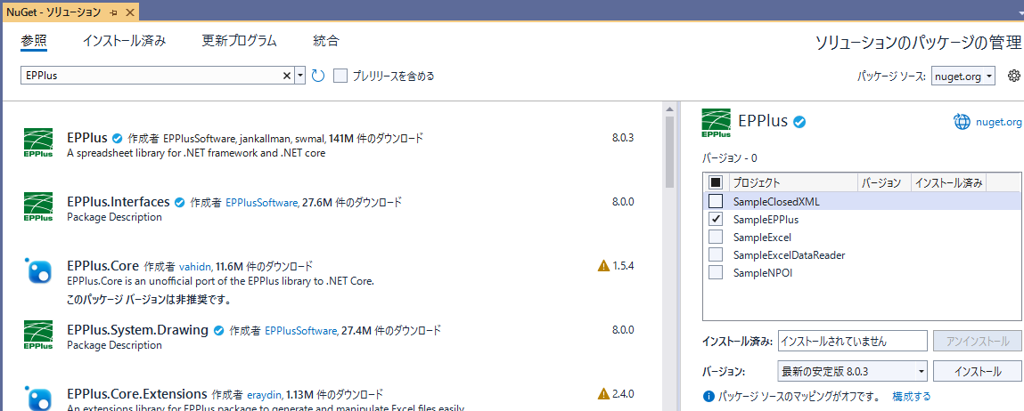1024x411 pixels.
Task: Open the nuget.org link in details pane
Action: click(999, 122)
